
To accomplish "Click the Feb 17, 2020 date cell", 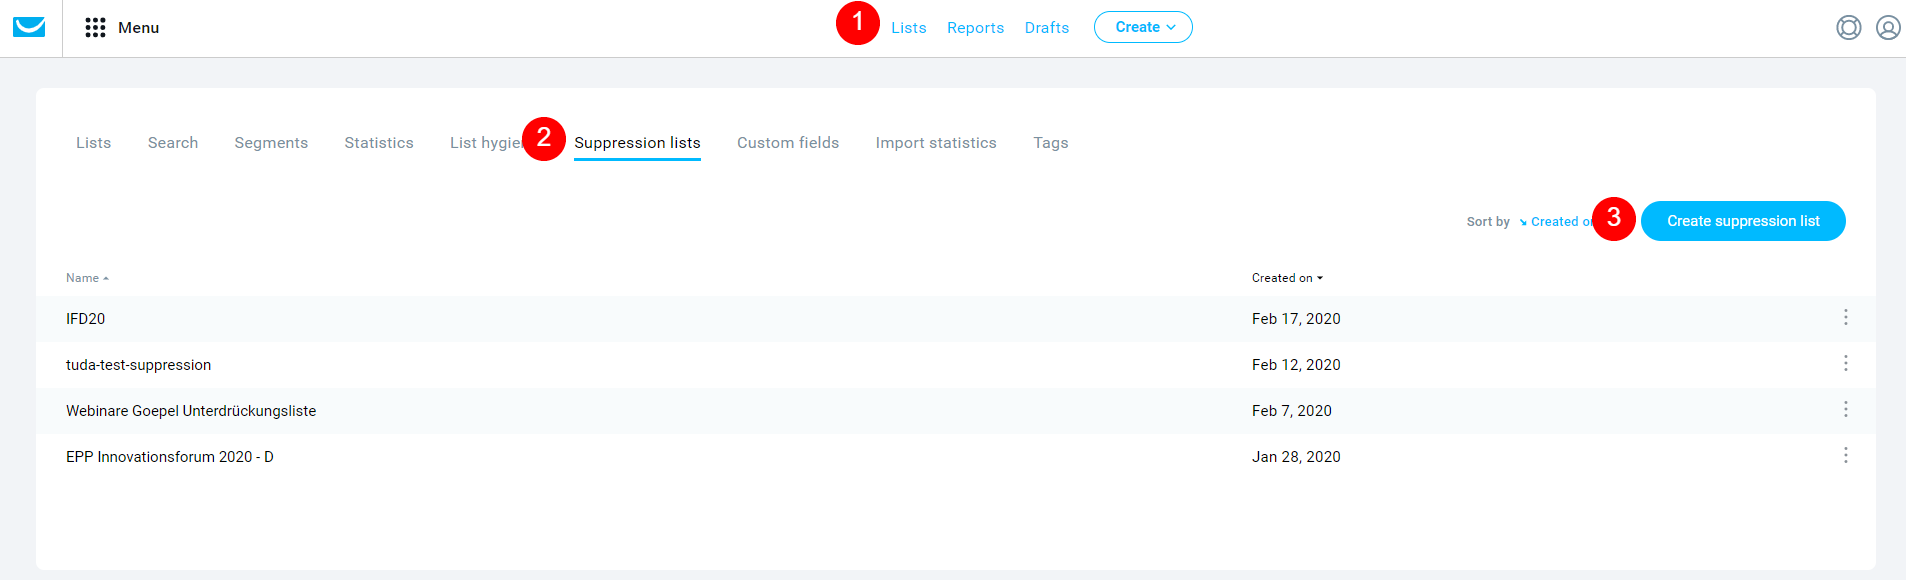I will tap(1296, 319).
